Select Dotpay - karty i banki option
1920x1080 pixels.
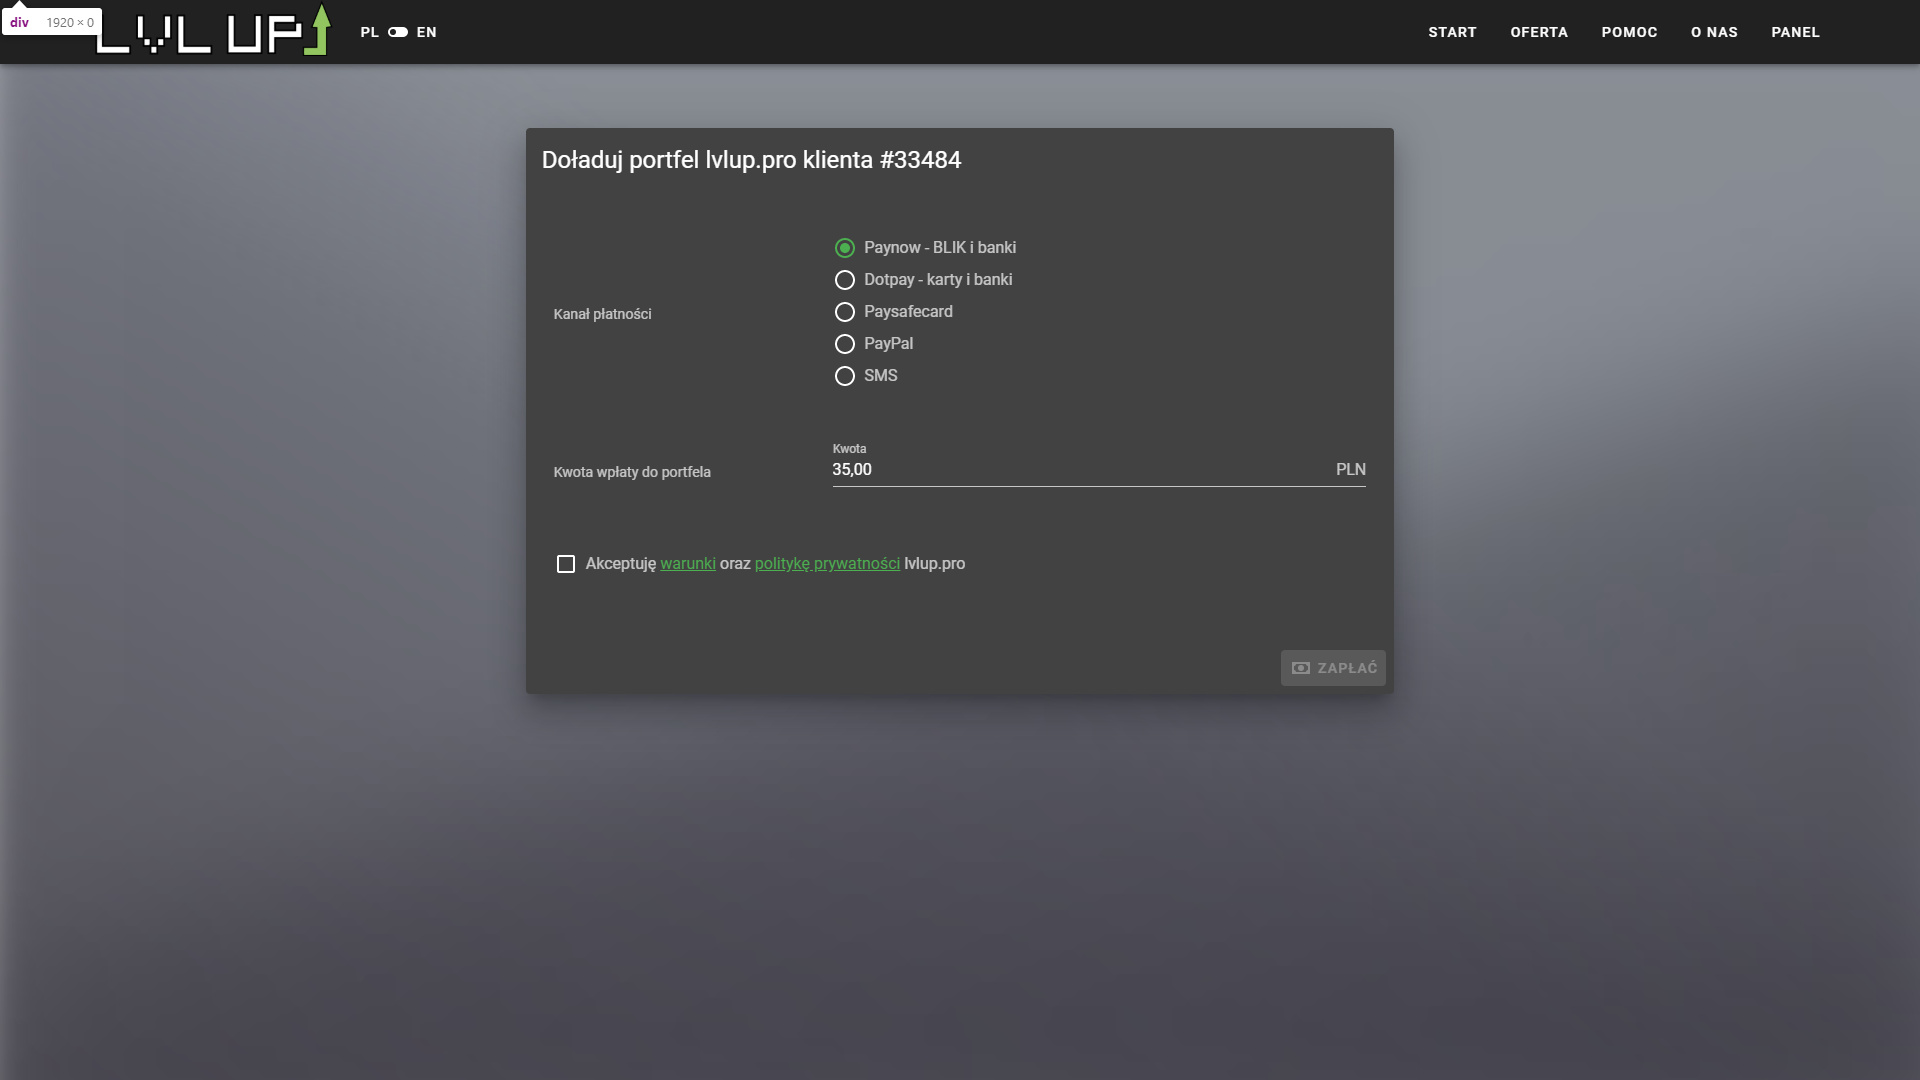click(845, 280)
